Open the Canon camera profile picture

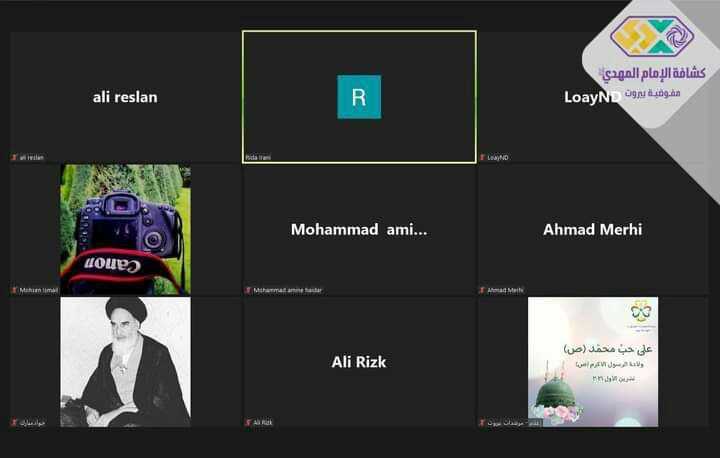point(125,229)
